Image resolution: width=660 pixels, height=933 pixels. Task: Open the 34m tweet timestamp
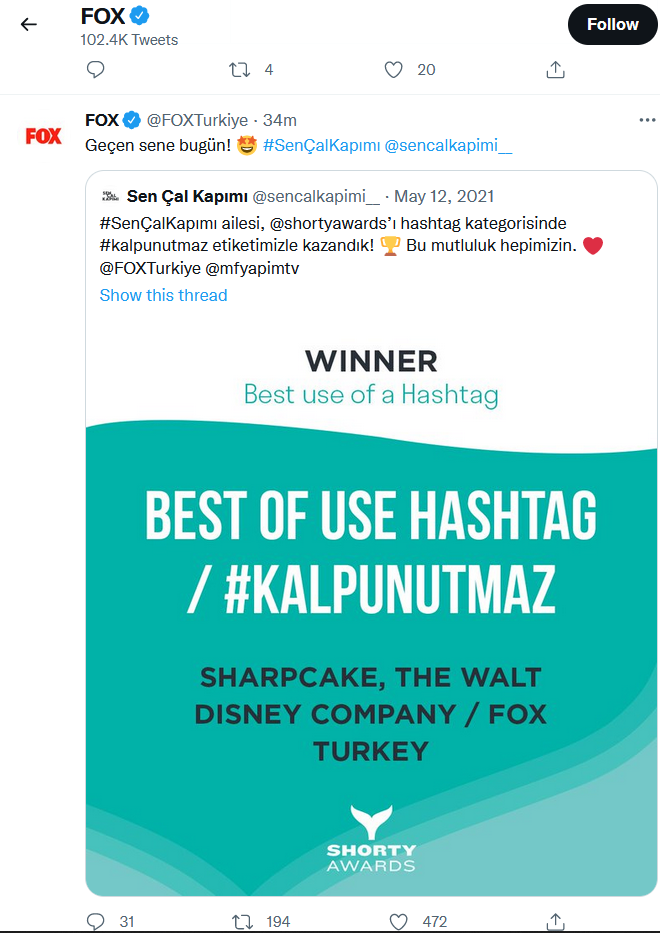[x=280, y=120]
